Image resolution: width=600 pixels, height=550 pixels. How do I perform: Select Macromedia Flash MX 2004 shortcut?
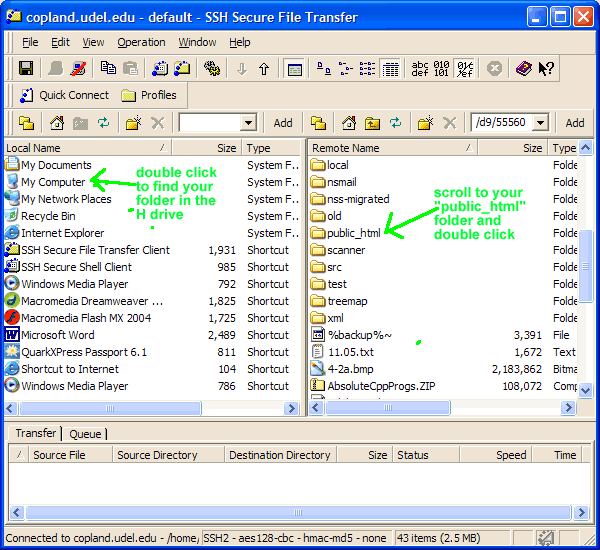point(86,318)
